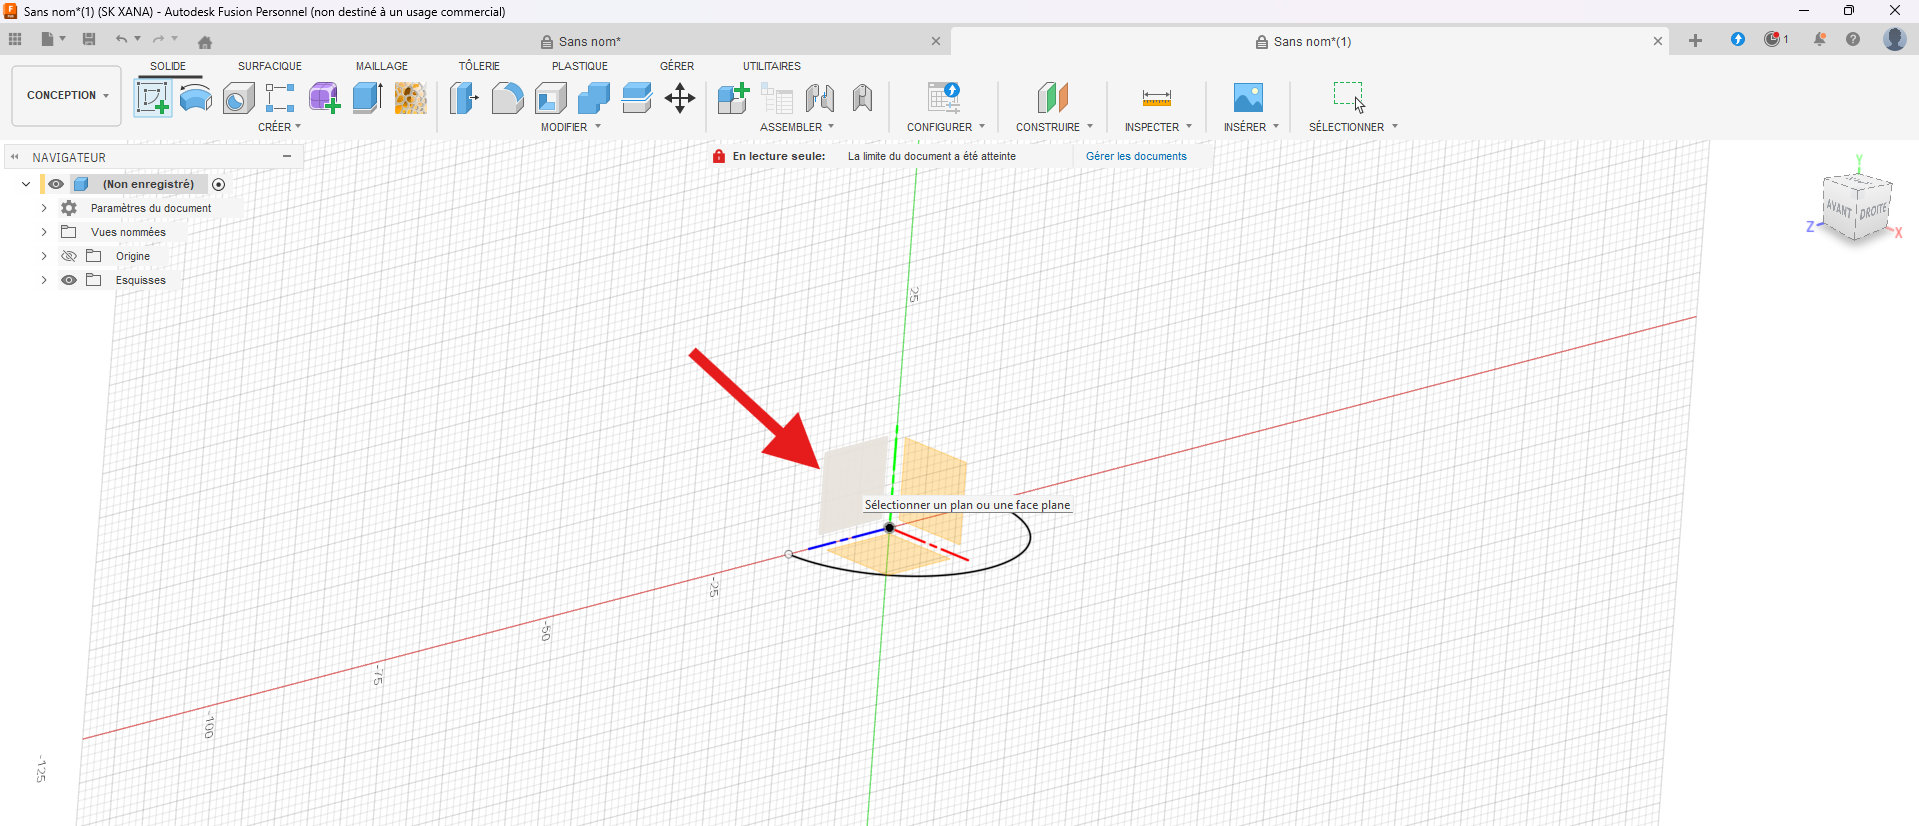This screenshot has height=826, width=1919.
Task: Open the CONSTRUIRE dropdown menu
Action: click(x=1054, y=127)
